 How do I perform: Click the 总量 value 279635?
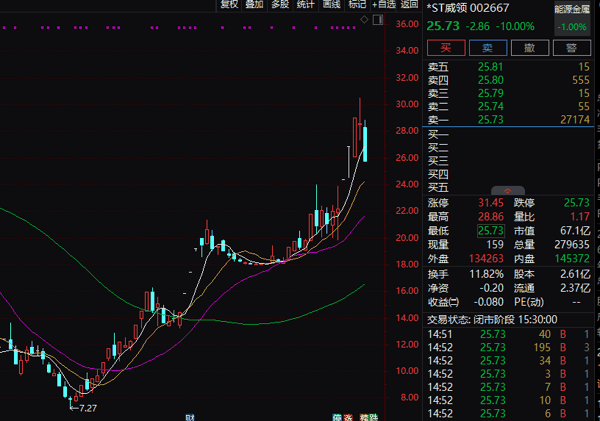coord(572,245)
